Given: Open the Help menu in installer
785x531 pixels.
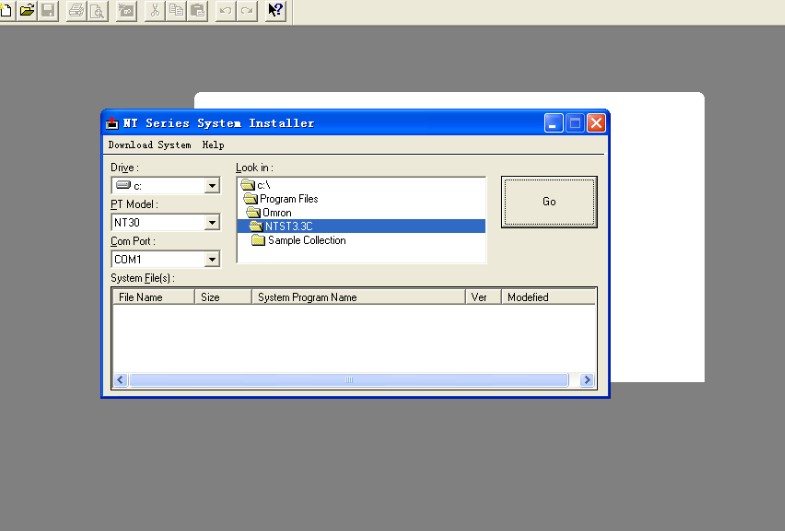Looking at the screenshot, I should pyautogui.click(x=213, y=145).
